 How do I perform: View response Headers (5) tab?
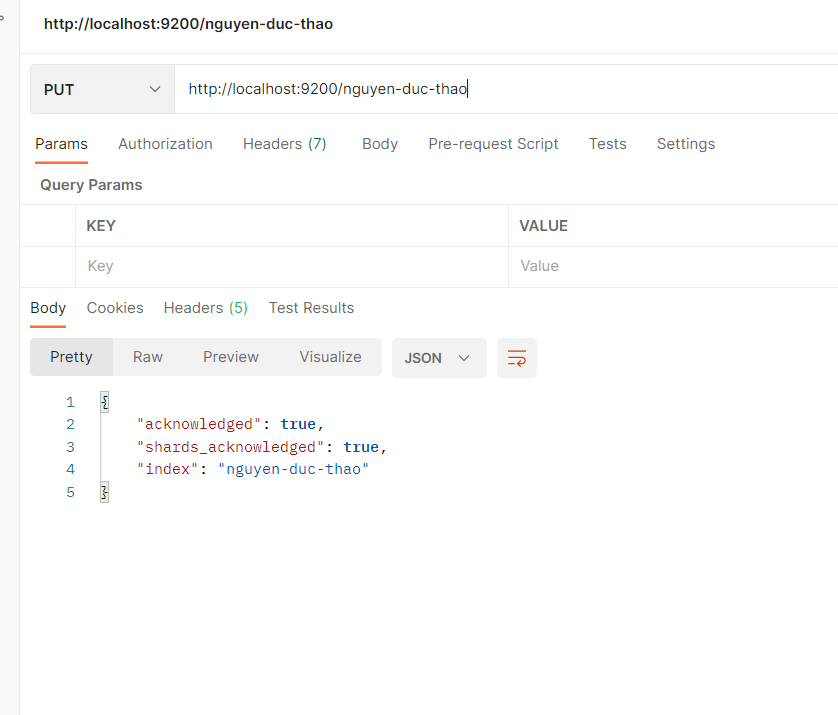(x=205, y=308)
